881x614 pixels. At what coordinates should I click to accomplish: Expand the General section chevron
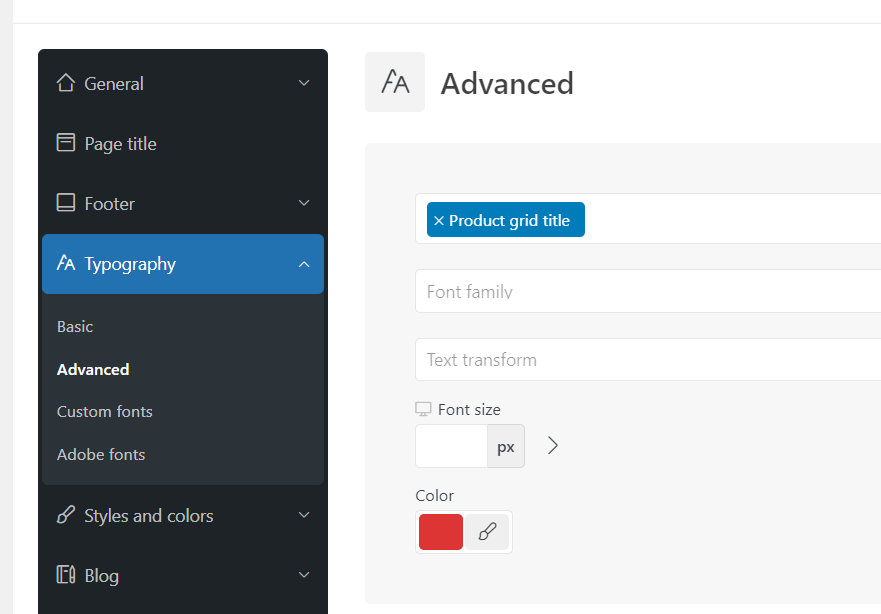point(304,83)
